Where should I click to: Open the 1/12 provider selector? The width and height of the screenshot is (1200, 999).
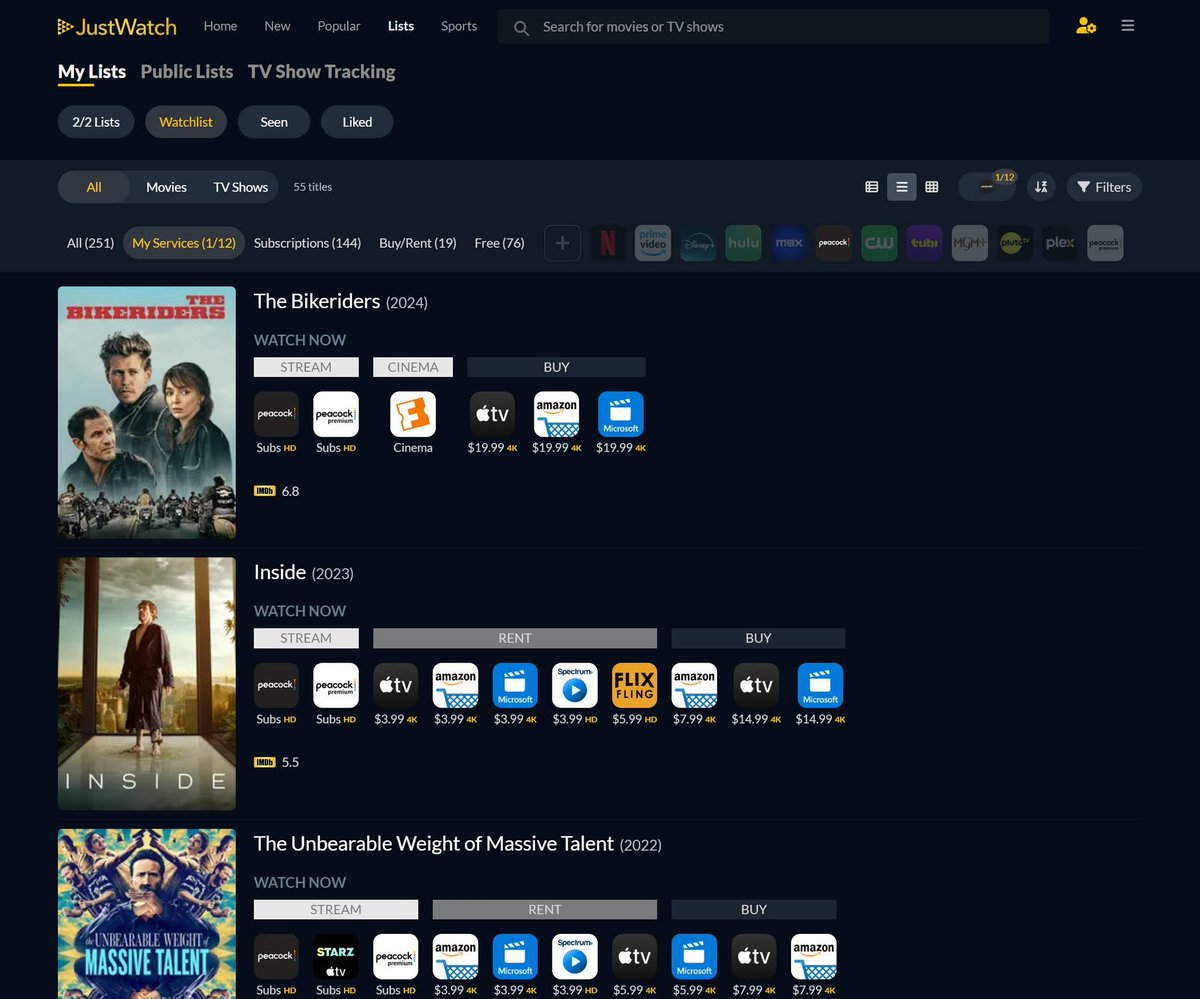988,186
